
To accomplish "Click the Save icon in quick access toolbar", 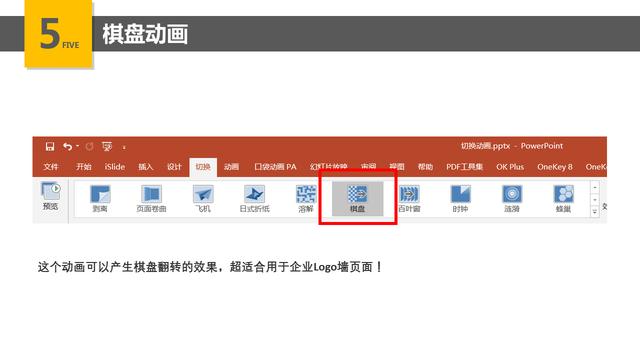I will point(50,147).
